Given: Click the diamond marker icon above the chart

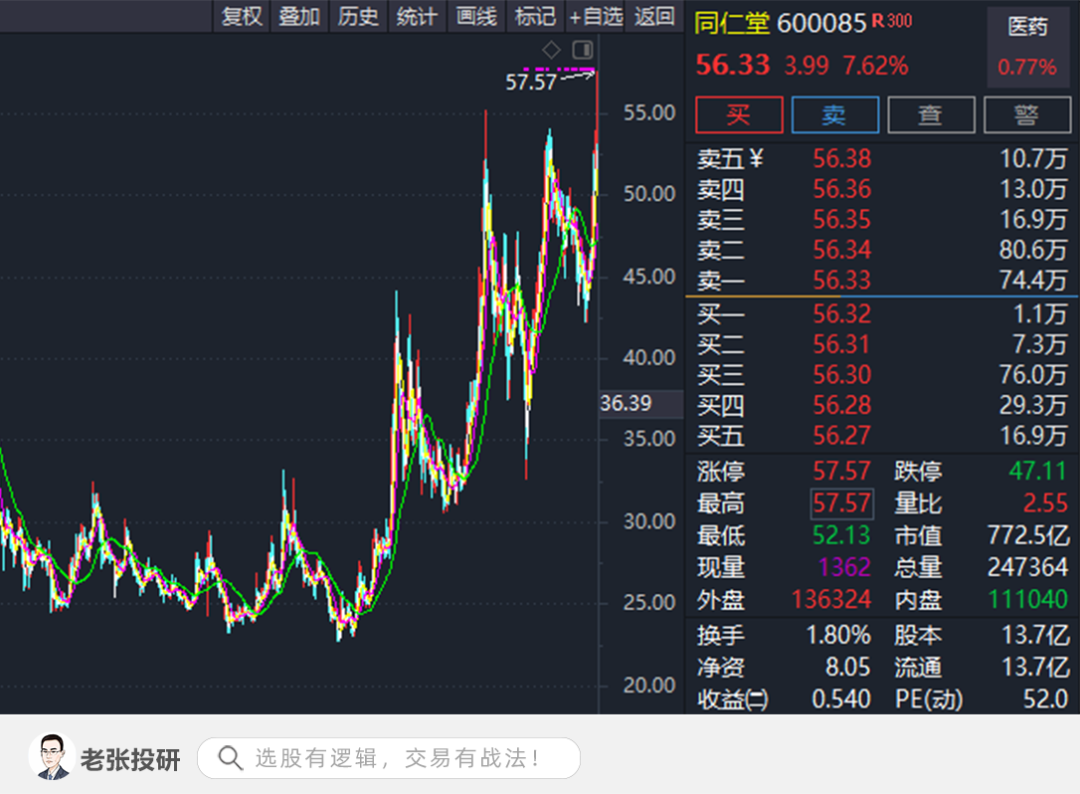Looking at the screenshot, I should pyautogui.click(x=551, y=50).
